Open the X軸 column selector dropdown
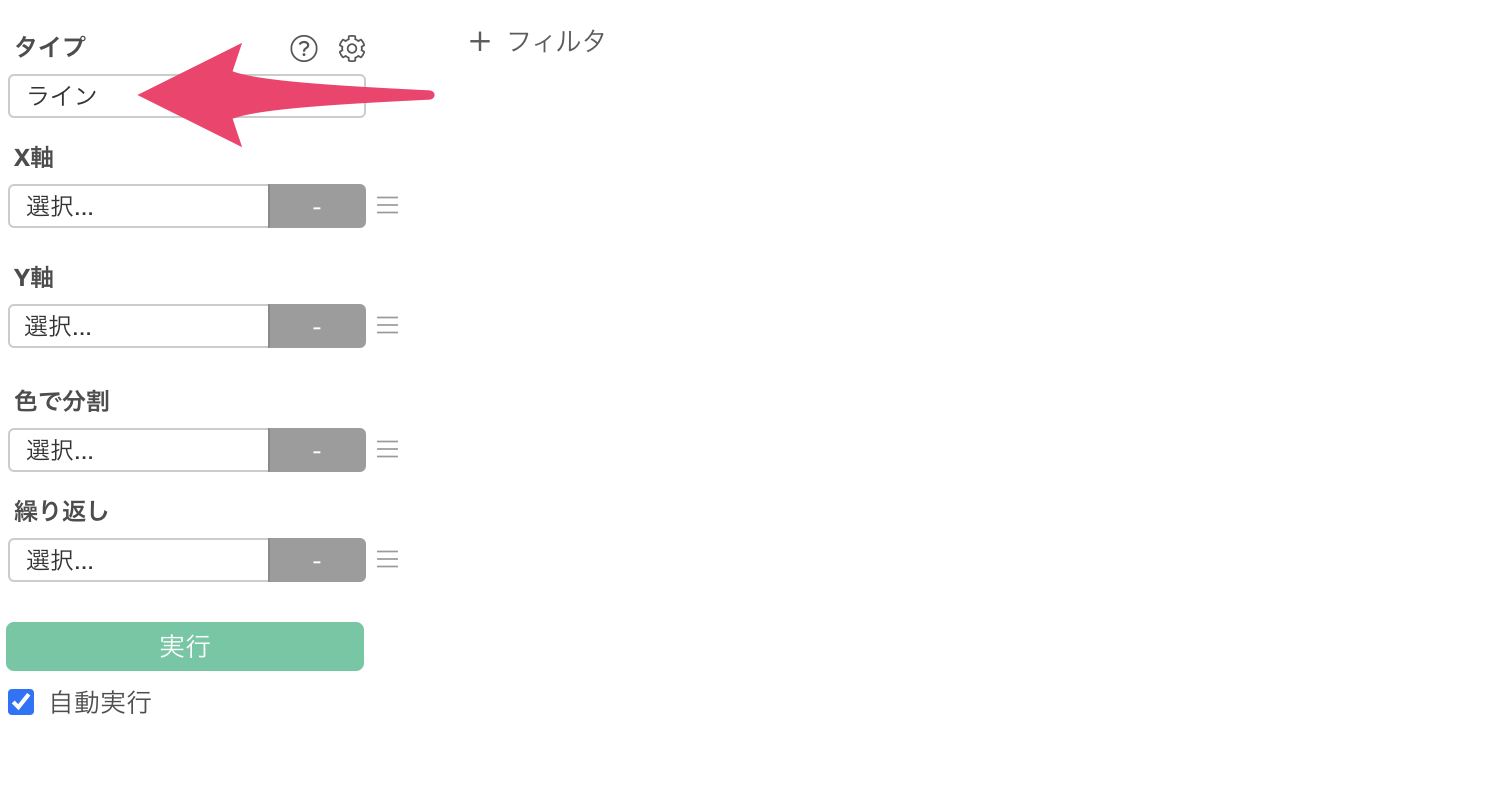The image size is (1502, 790). 139,206
